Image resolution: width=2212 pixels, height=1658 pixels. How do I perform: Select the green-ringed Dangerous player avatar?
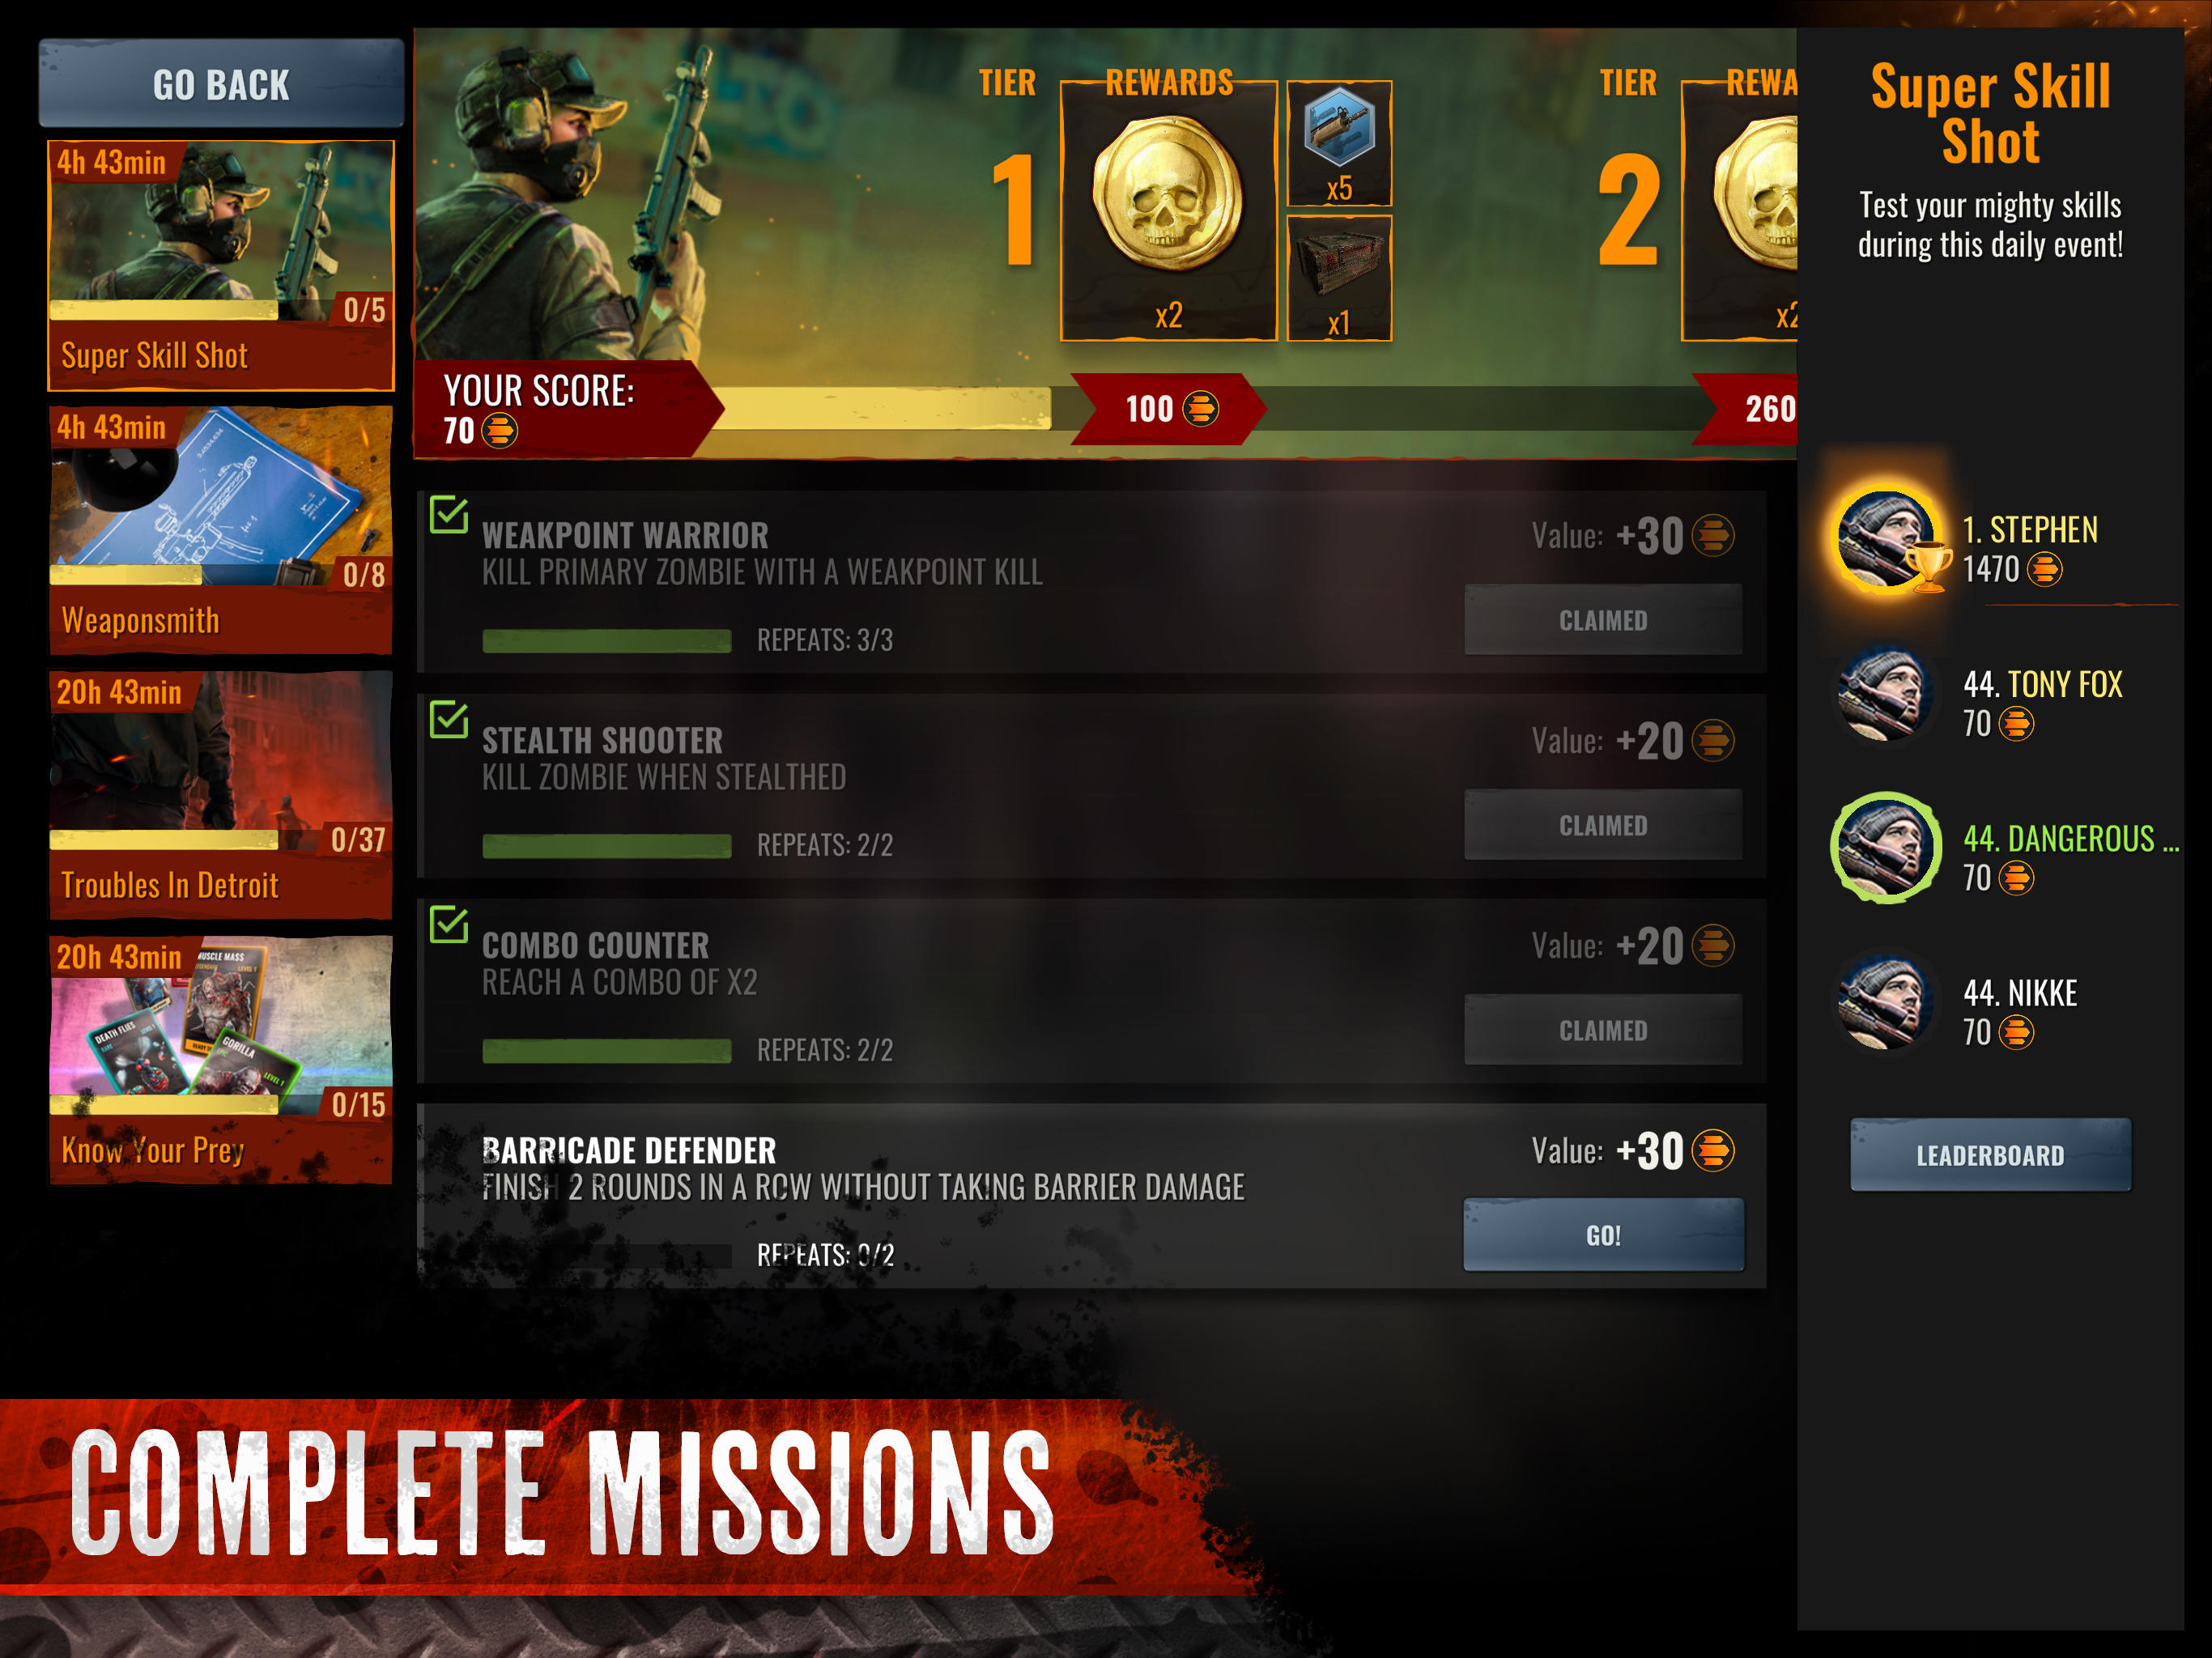click(1885, 848)
